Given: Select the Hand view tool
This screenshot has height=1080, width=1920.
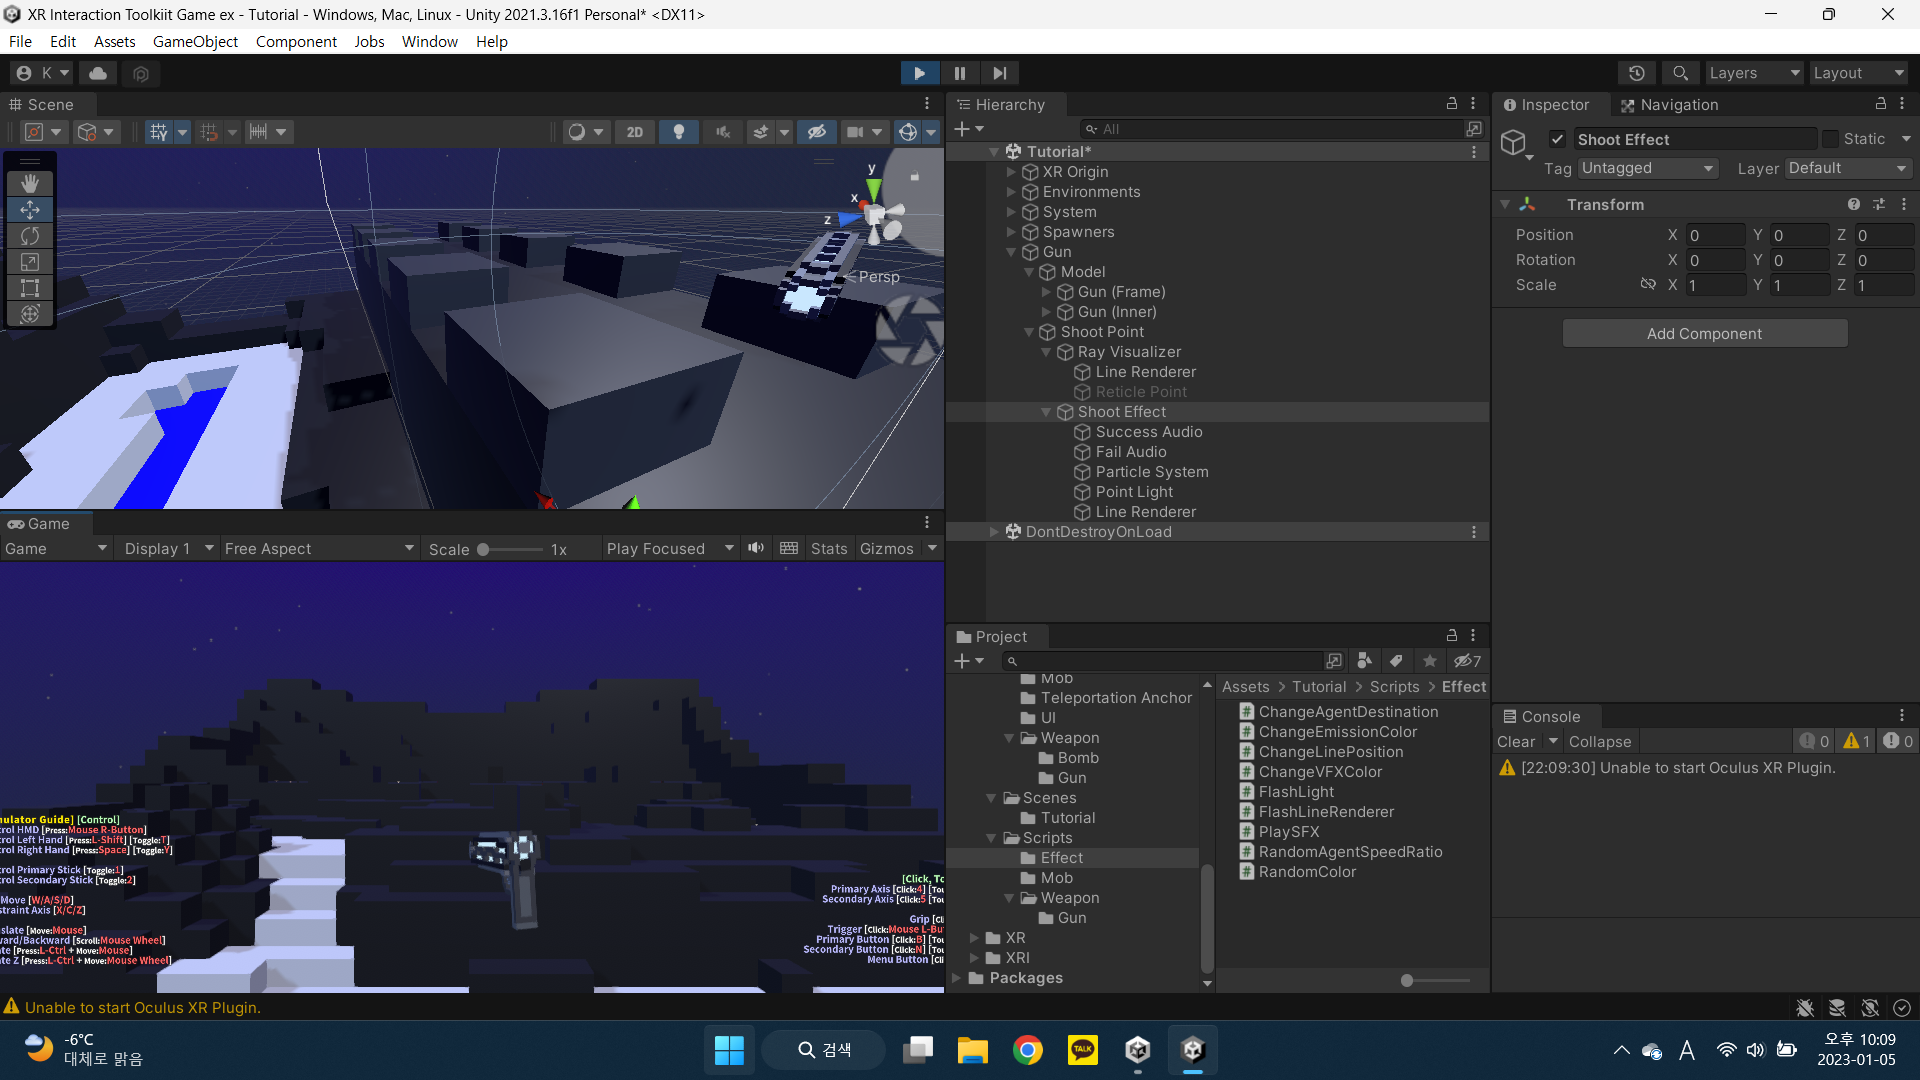Looking at the screenshot, I should 30,183.
